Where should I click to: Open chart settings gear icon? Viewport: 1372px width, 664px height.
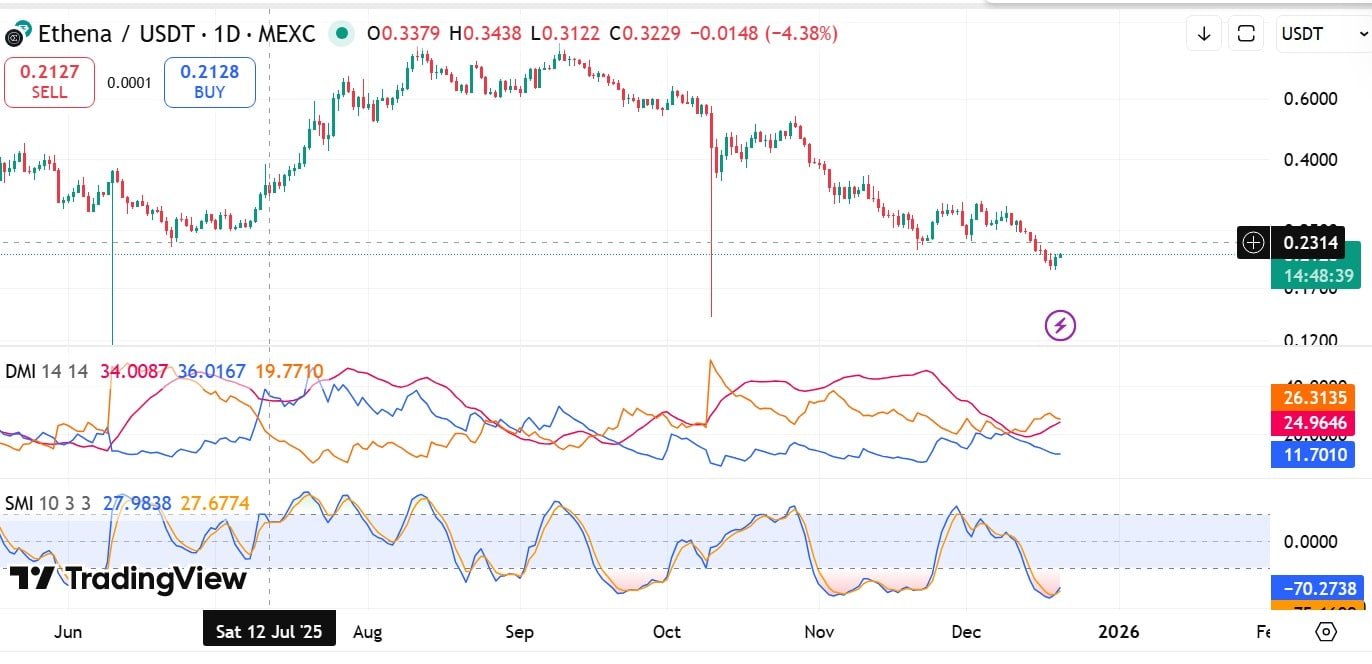click(x=1326, y=631)
